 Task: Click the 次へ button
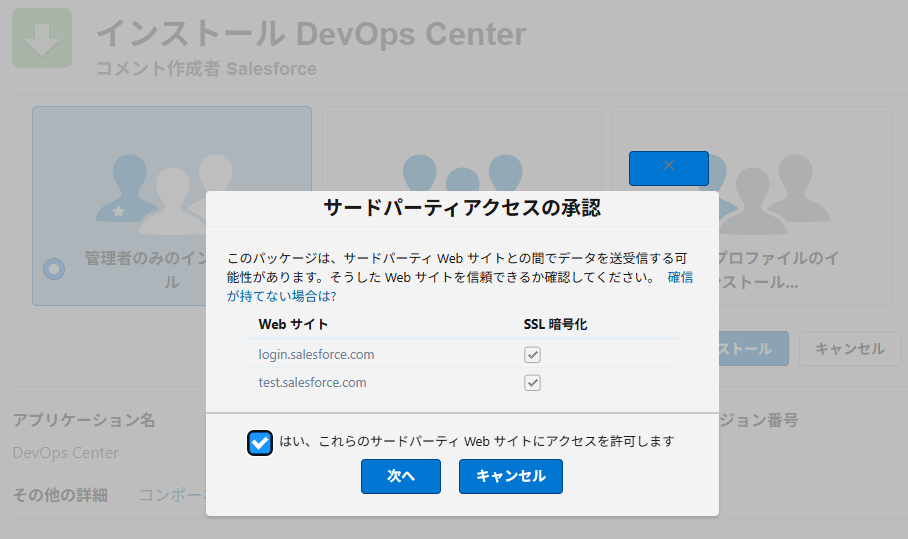click(401, 476)
